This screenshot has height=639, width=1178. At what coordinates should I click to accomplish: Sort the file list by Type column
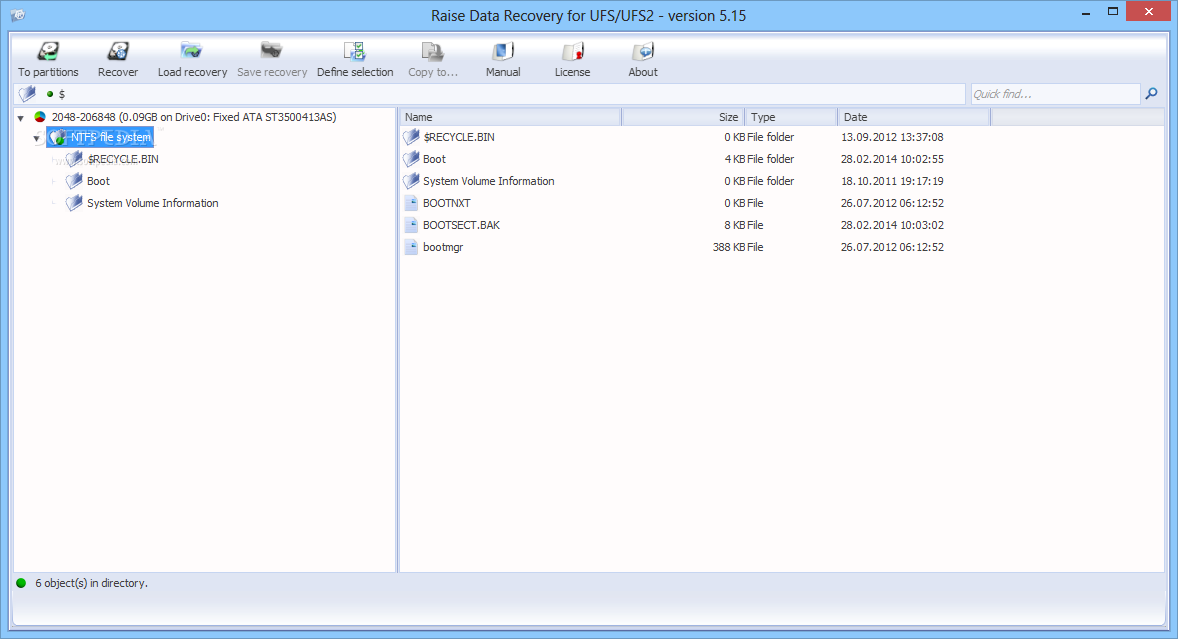(791, 117)
